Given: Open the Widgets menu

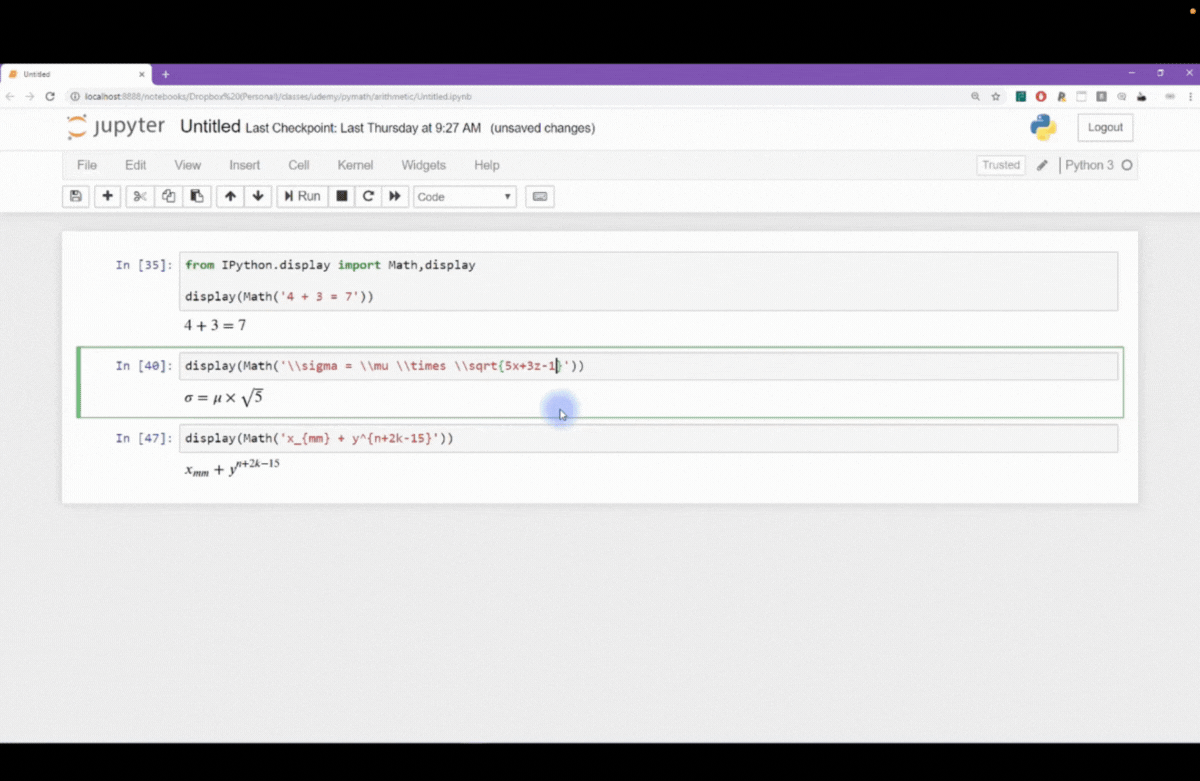Looking at the screenshot, I should click(423, 165).
